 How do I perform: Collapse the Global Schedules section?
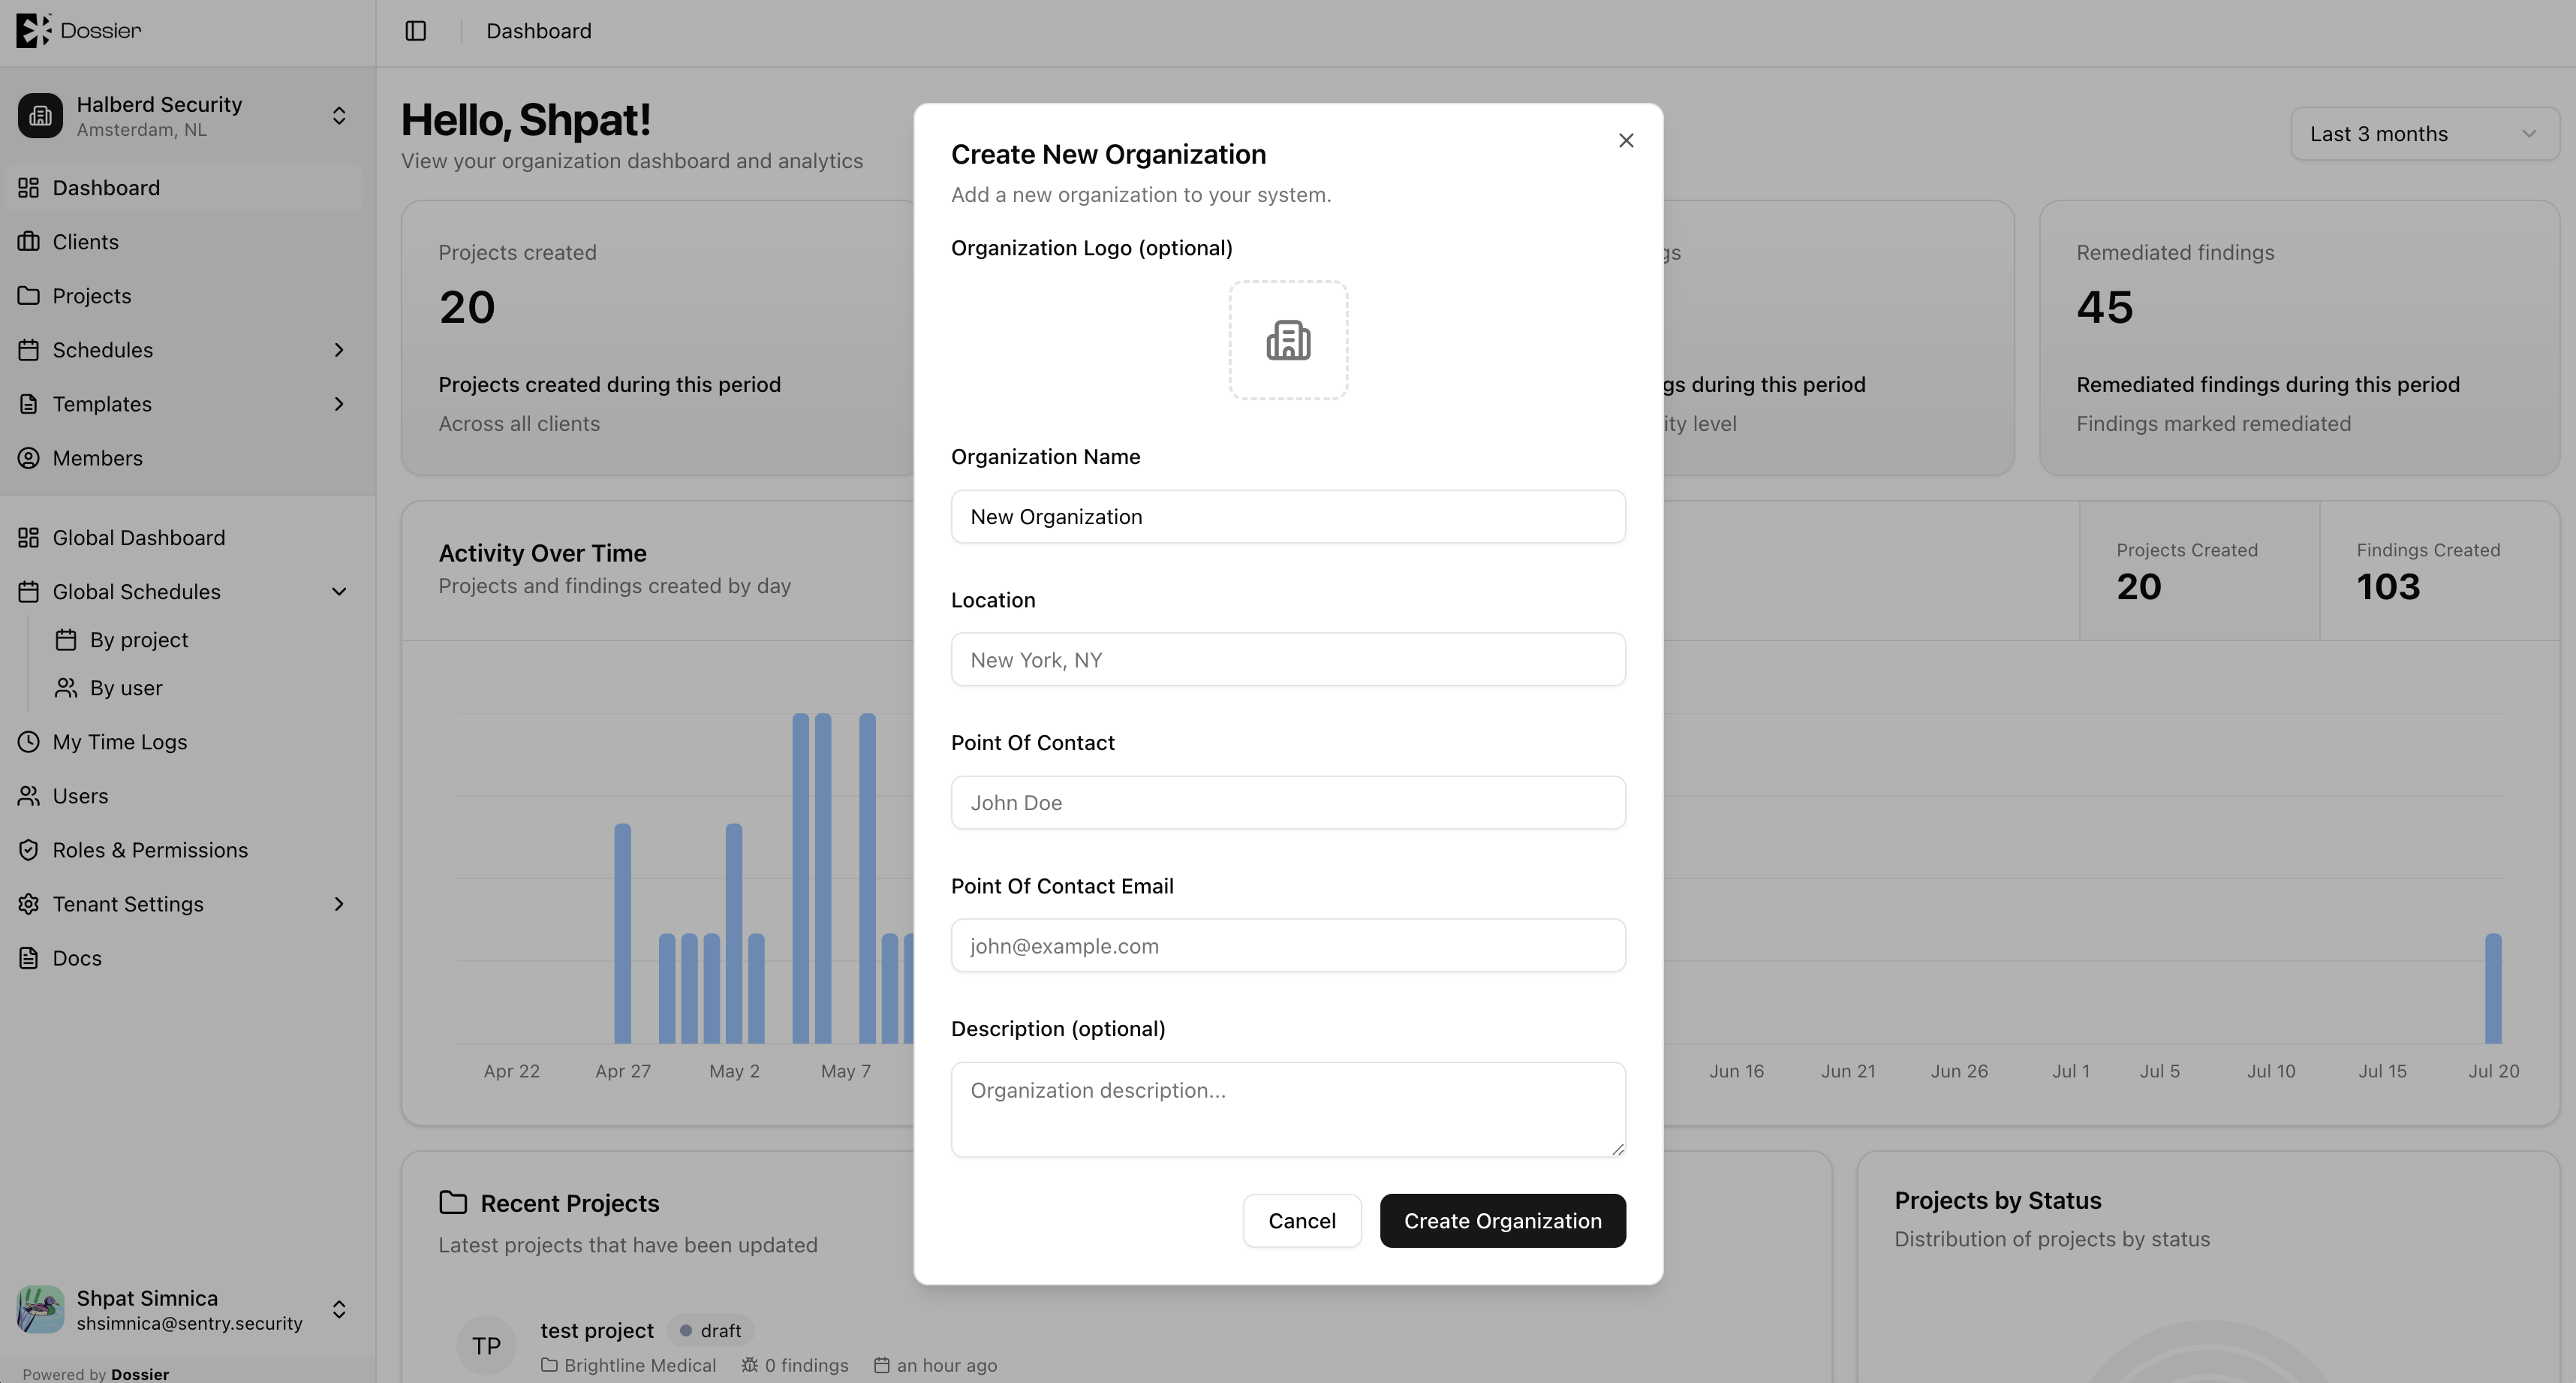339,592
